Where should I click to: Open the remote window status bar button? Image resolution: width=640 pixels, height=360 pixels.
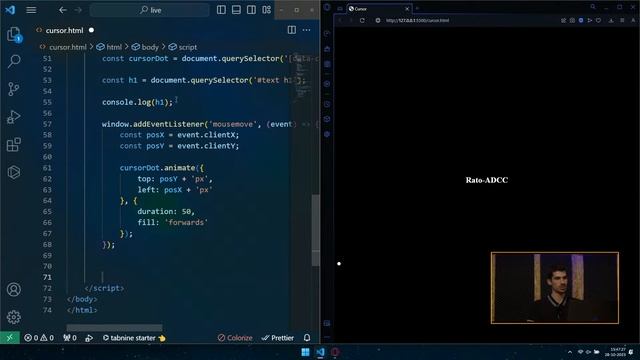tap(10, 338)
